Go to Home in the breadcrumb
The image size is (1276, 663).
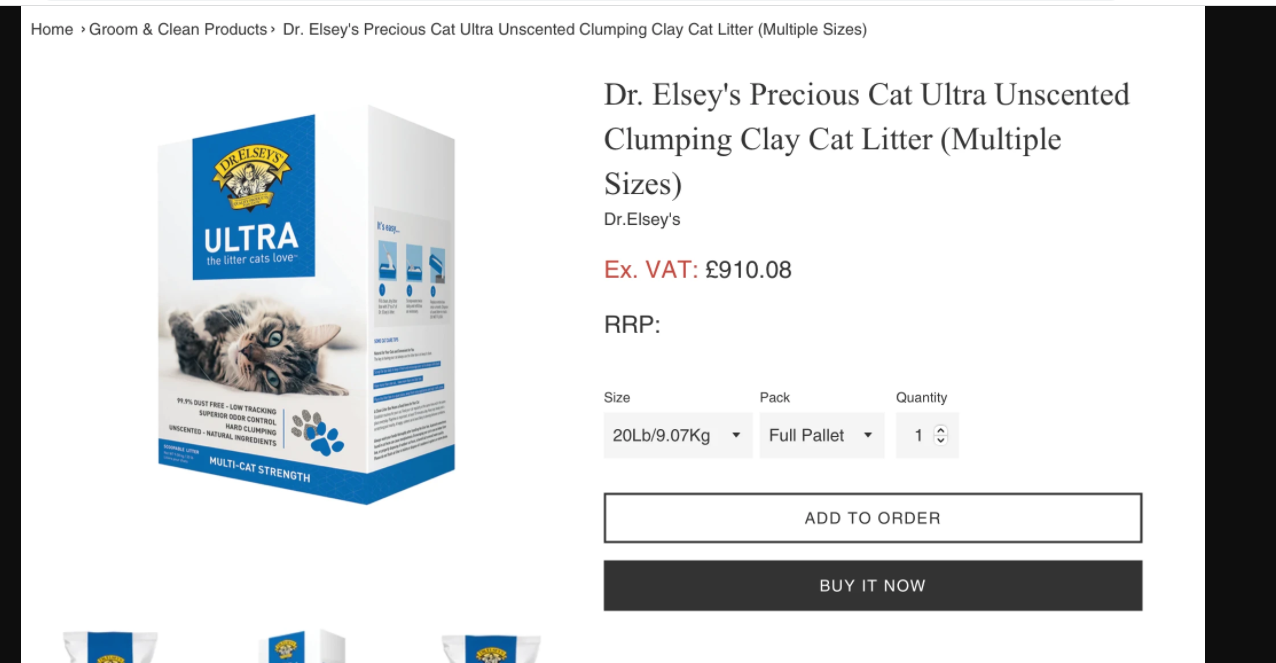(52, 29)
